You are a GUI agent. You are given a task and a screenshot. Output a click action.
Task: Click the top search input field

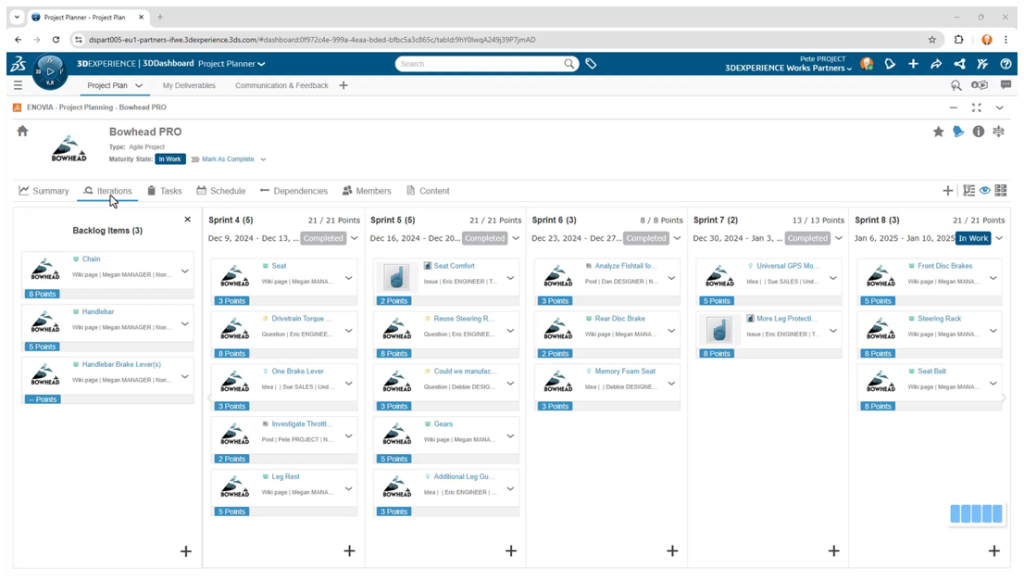(x=478, y=64)
